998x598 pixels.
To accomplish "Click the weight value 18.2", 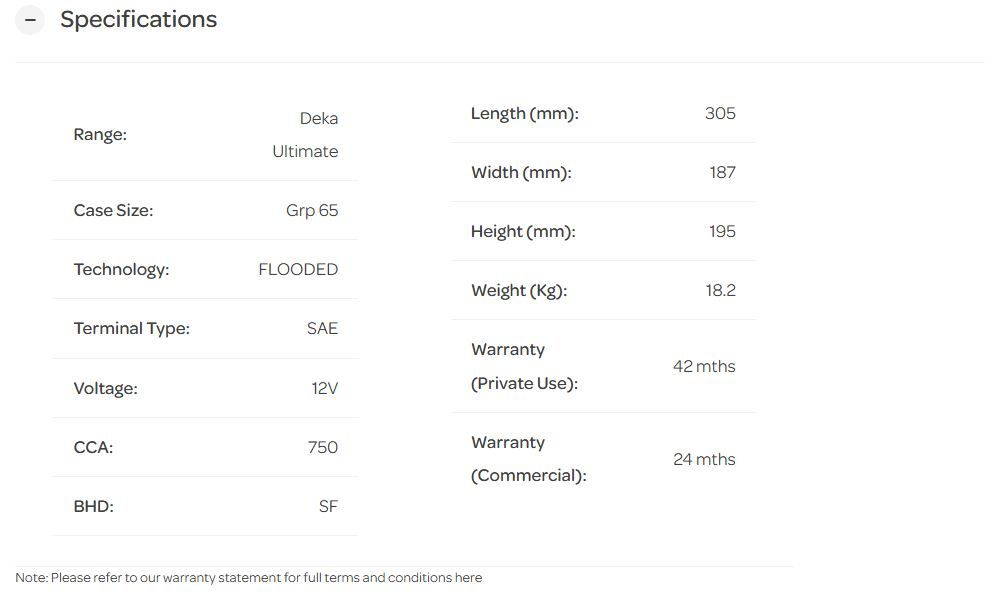I will click(x=720, y=291).
